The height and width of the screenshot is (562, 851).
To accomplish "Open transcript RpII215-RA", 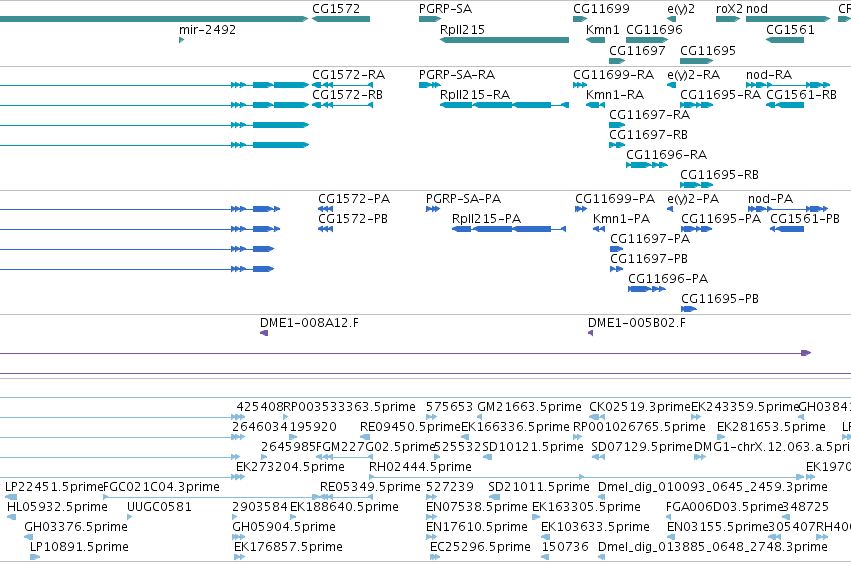I will pyautogui.click(x=475, y=94).
